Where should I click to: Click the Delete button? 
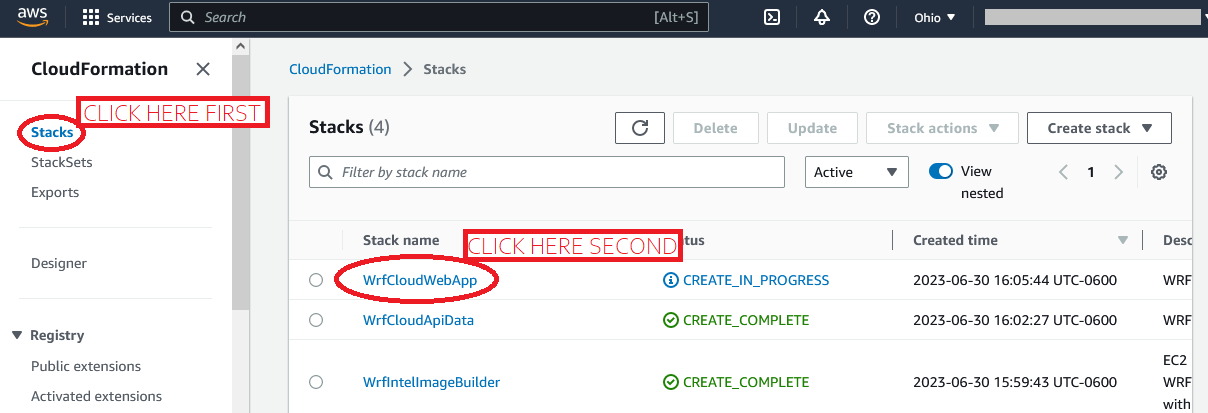715,128
